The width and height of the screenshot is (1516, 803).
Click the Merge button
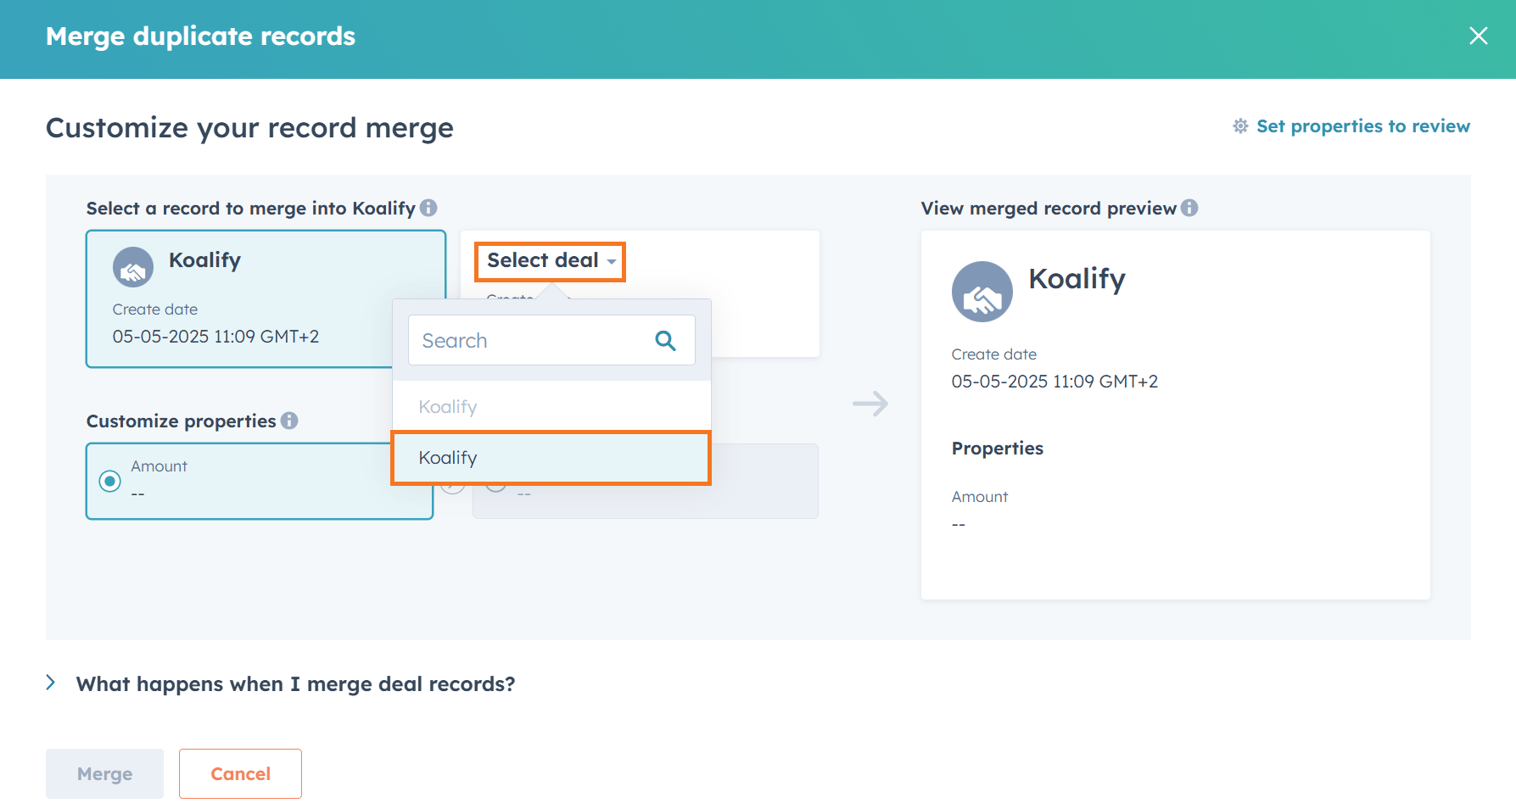104,773
